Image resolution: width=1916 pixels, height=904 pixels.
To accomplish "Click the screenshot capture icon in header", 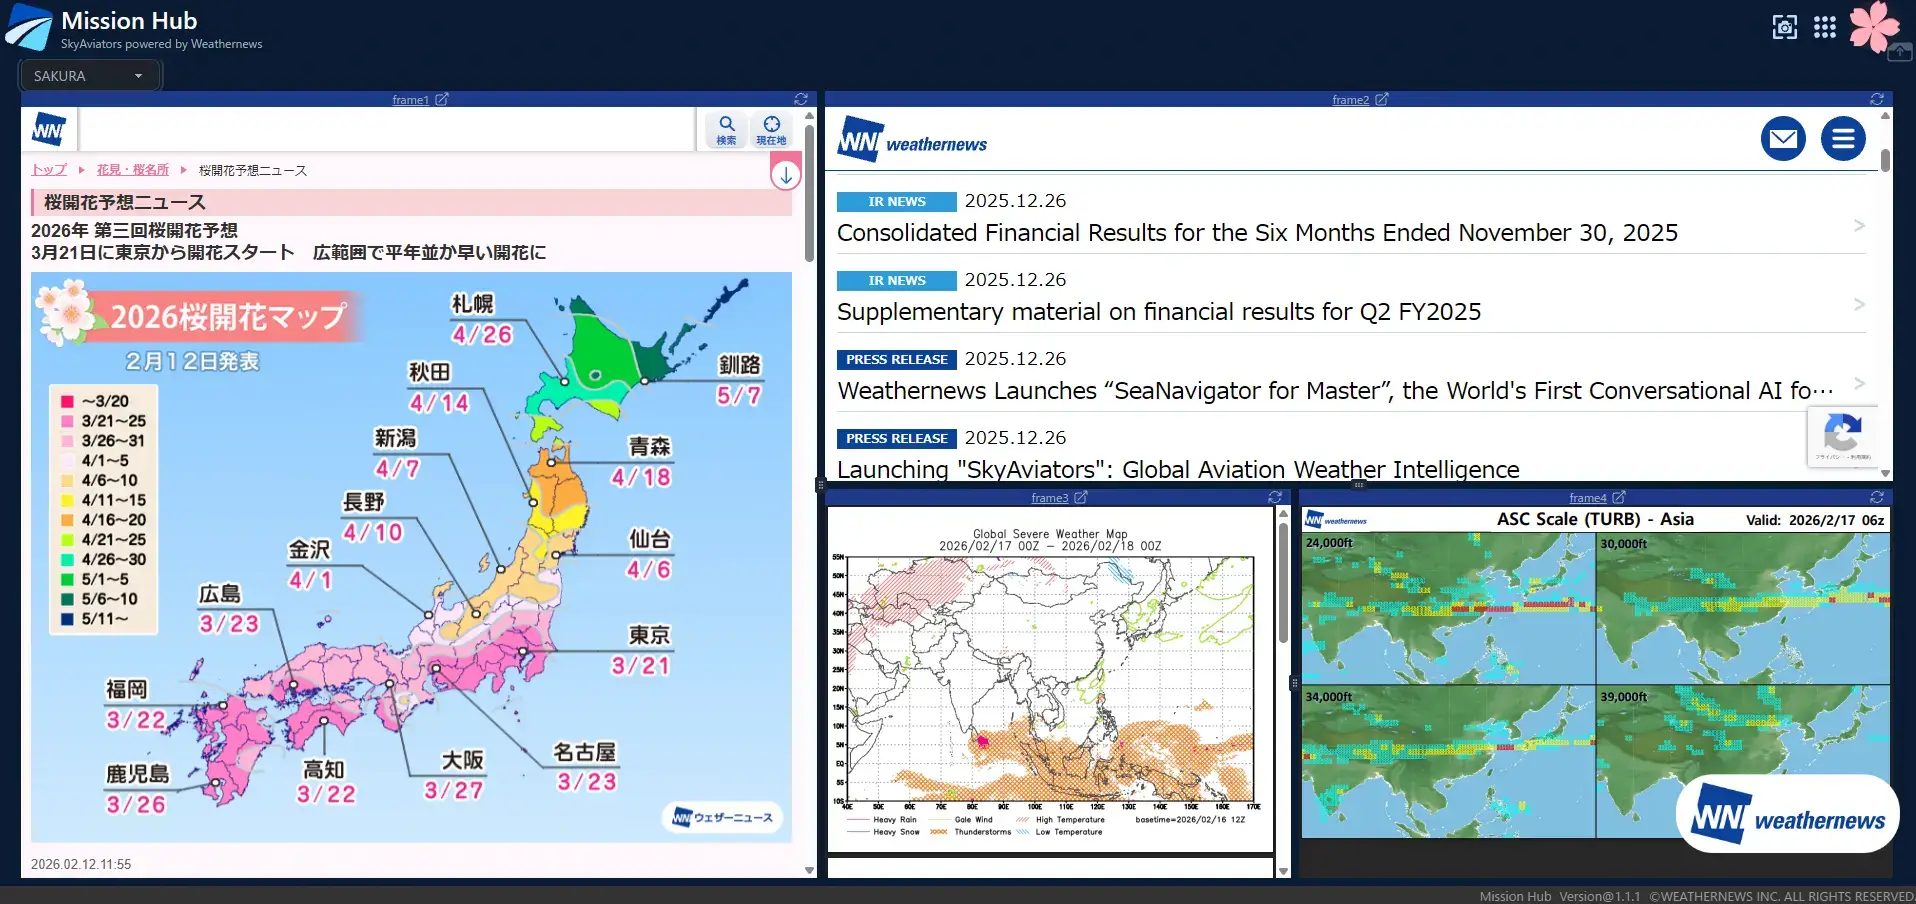I will [x=1784, y=27].
